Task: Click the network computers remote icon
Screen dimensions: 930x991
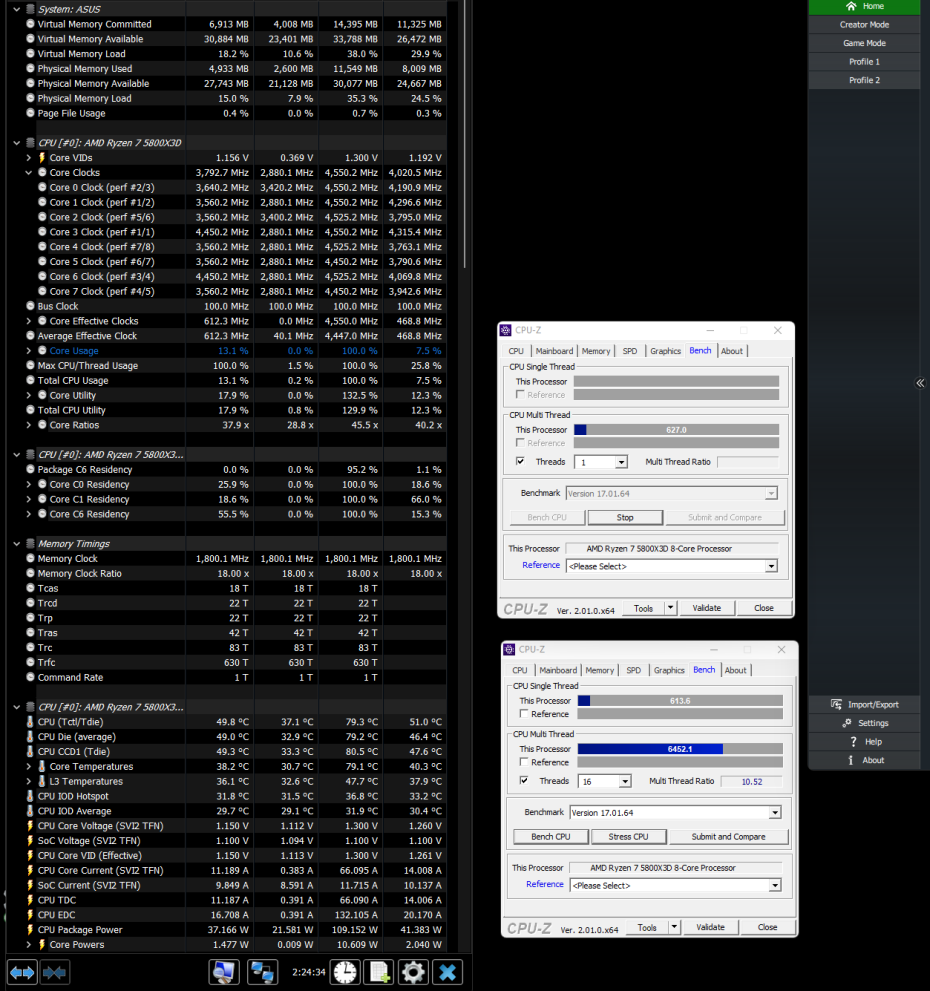Action: click(263, 971)
